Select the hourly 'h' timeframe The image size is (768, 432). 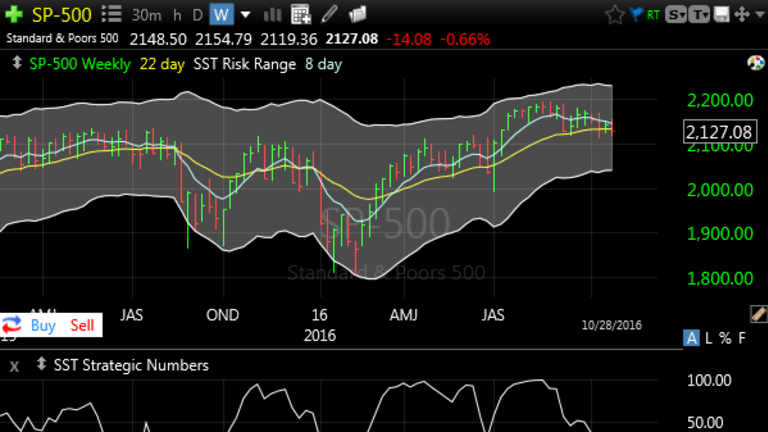click(177, 15)
